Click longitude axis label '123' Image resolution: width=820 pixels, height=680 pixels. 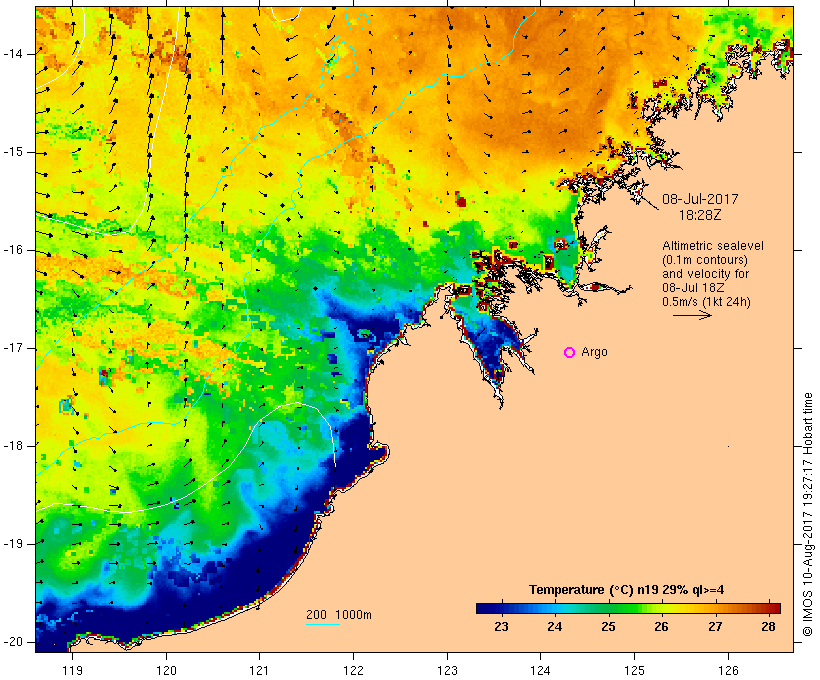(x=447, y=670)
